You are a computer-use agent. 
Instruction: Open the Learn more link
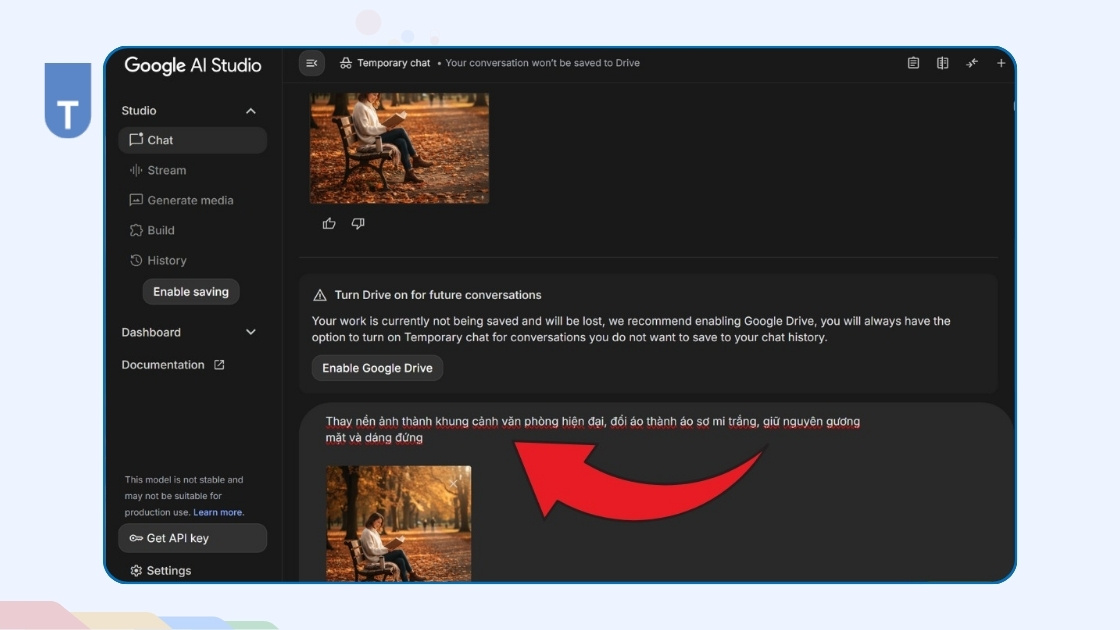[x=218, y=513]
